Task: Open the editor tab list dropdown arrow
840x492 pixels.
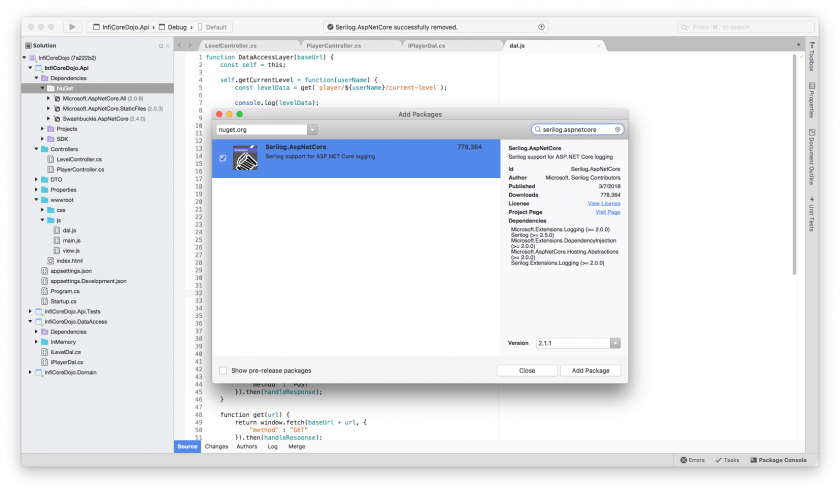Action: [798, 46]
